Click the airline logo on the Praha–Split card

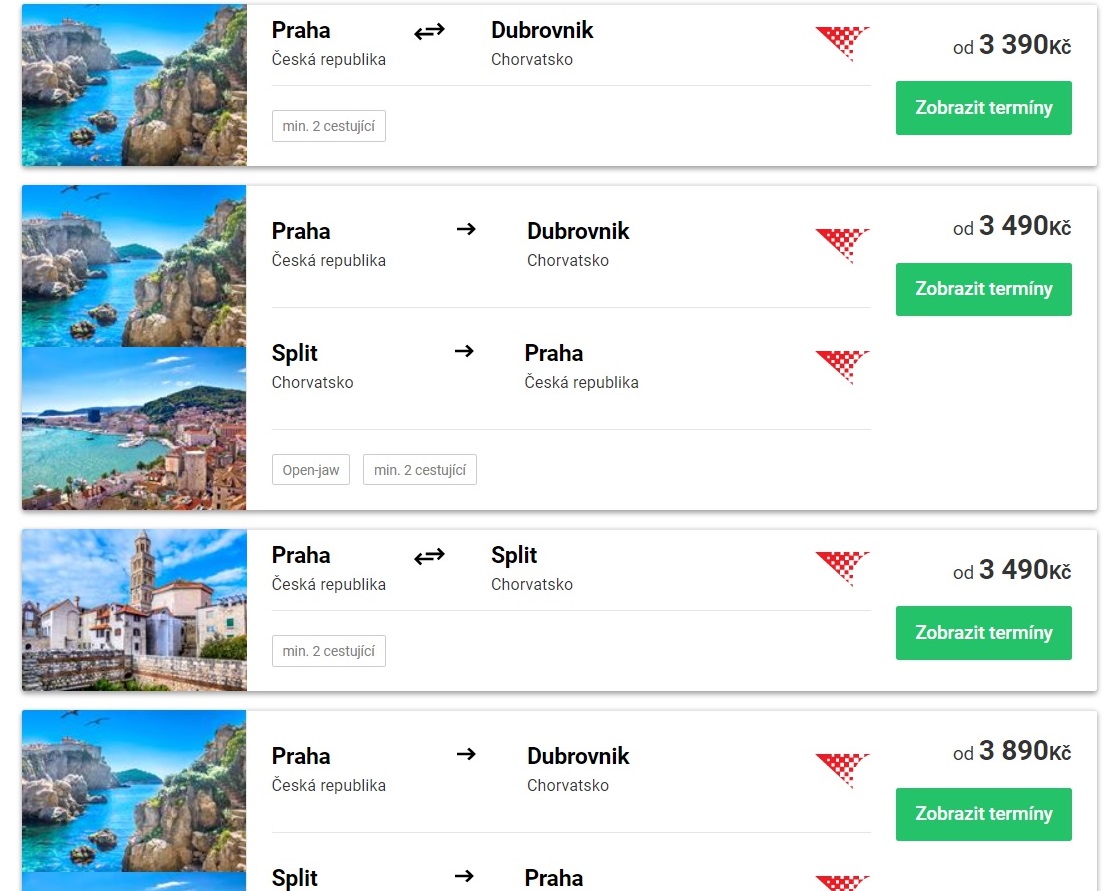click(842, 567)
